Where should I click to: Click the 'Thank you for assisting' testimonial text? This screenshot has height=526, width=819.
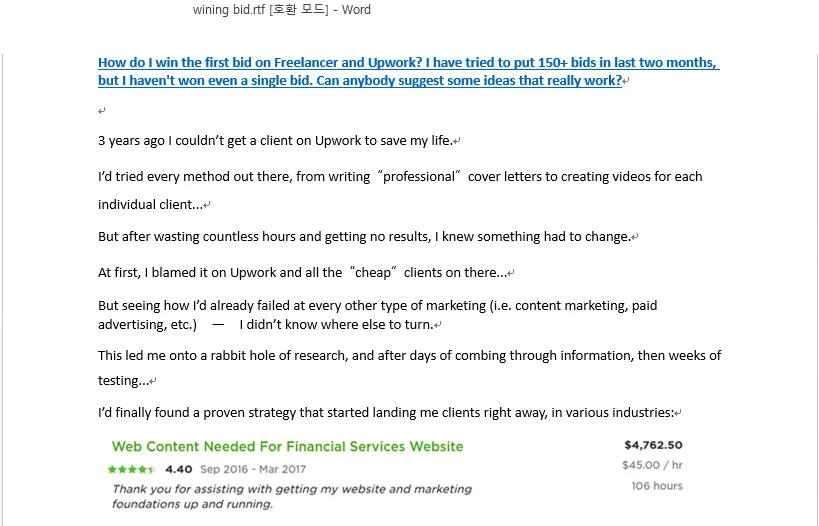[x=291, y=490]
